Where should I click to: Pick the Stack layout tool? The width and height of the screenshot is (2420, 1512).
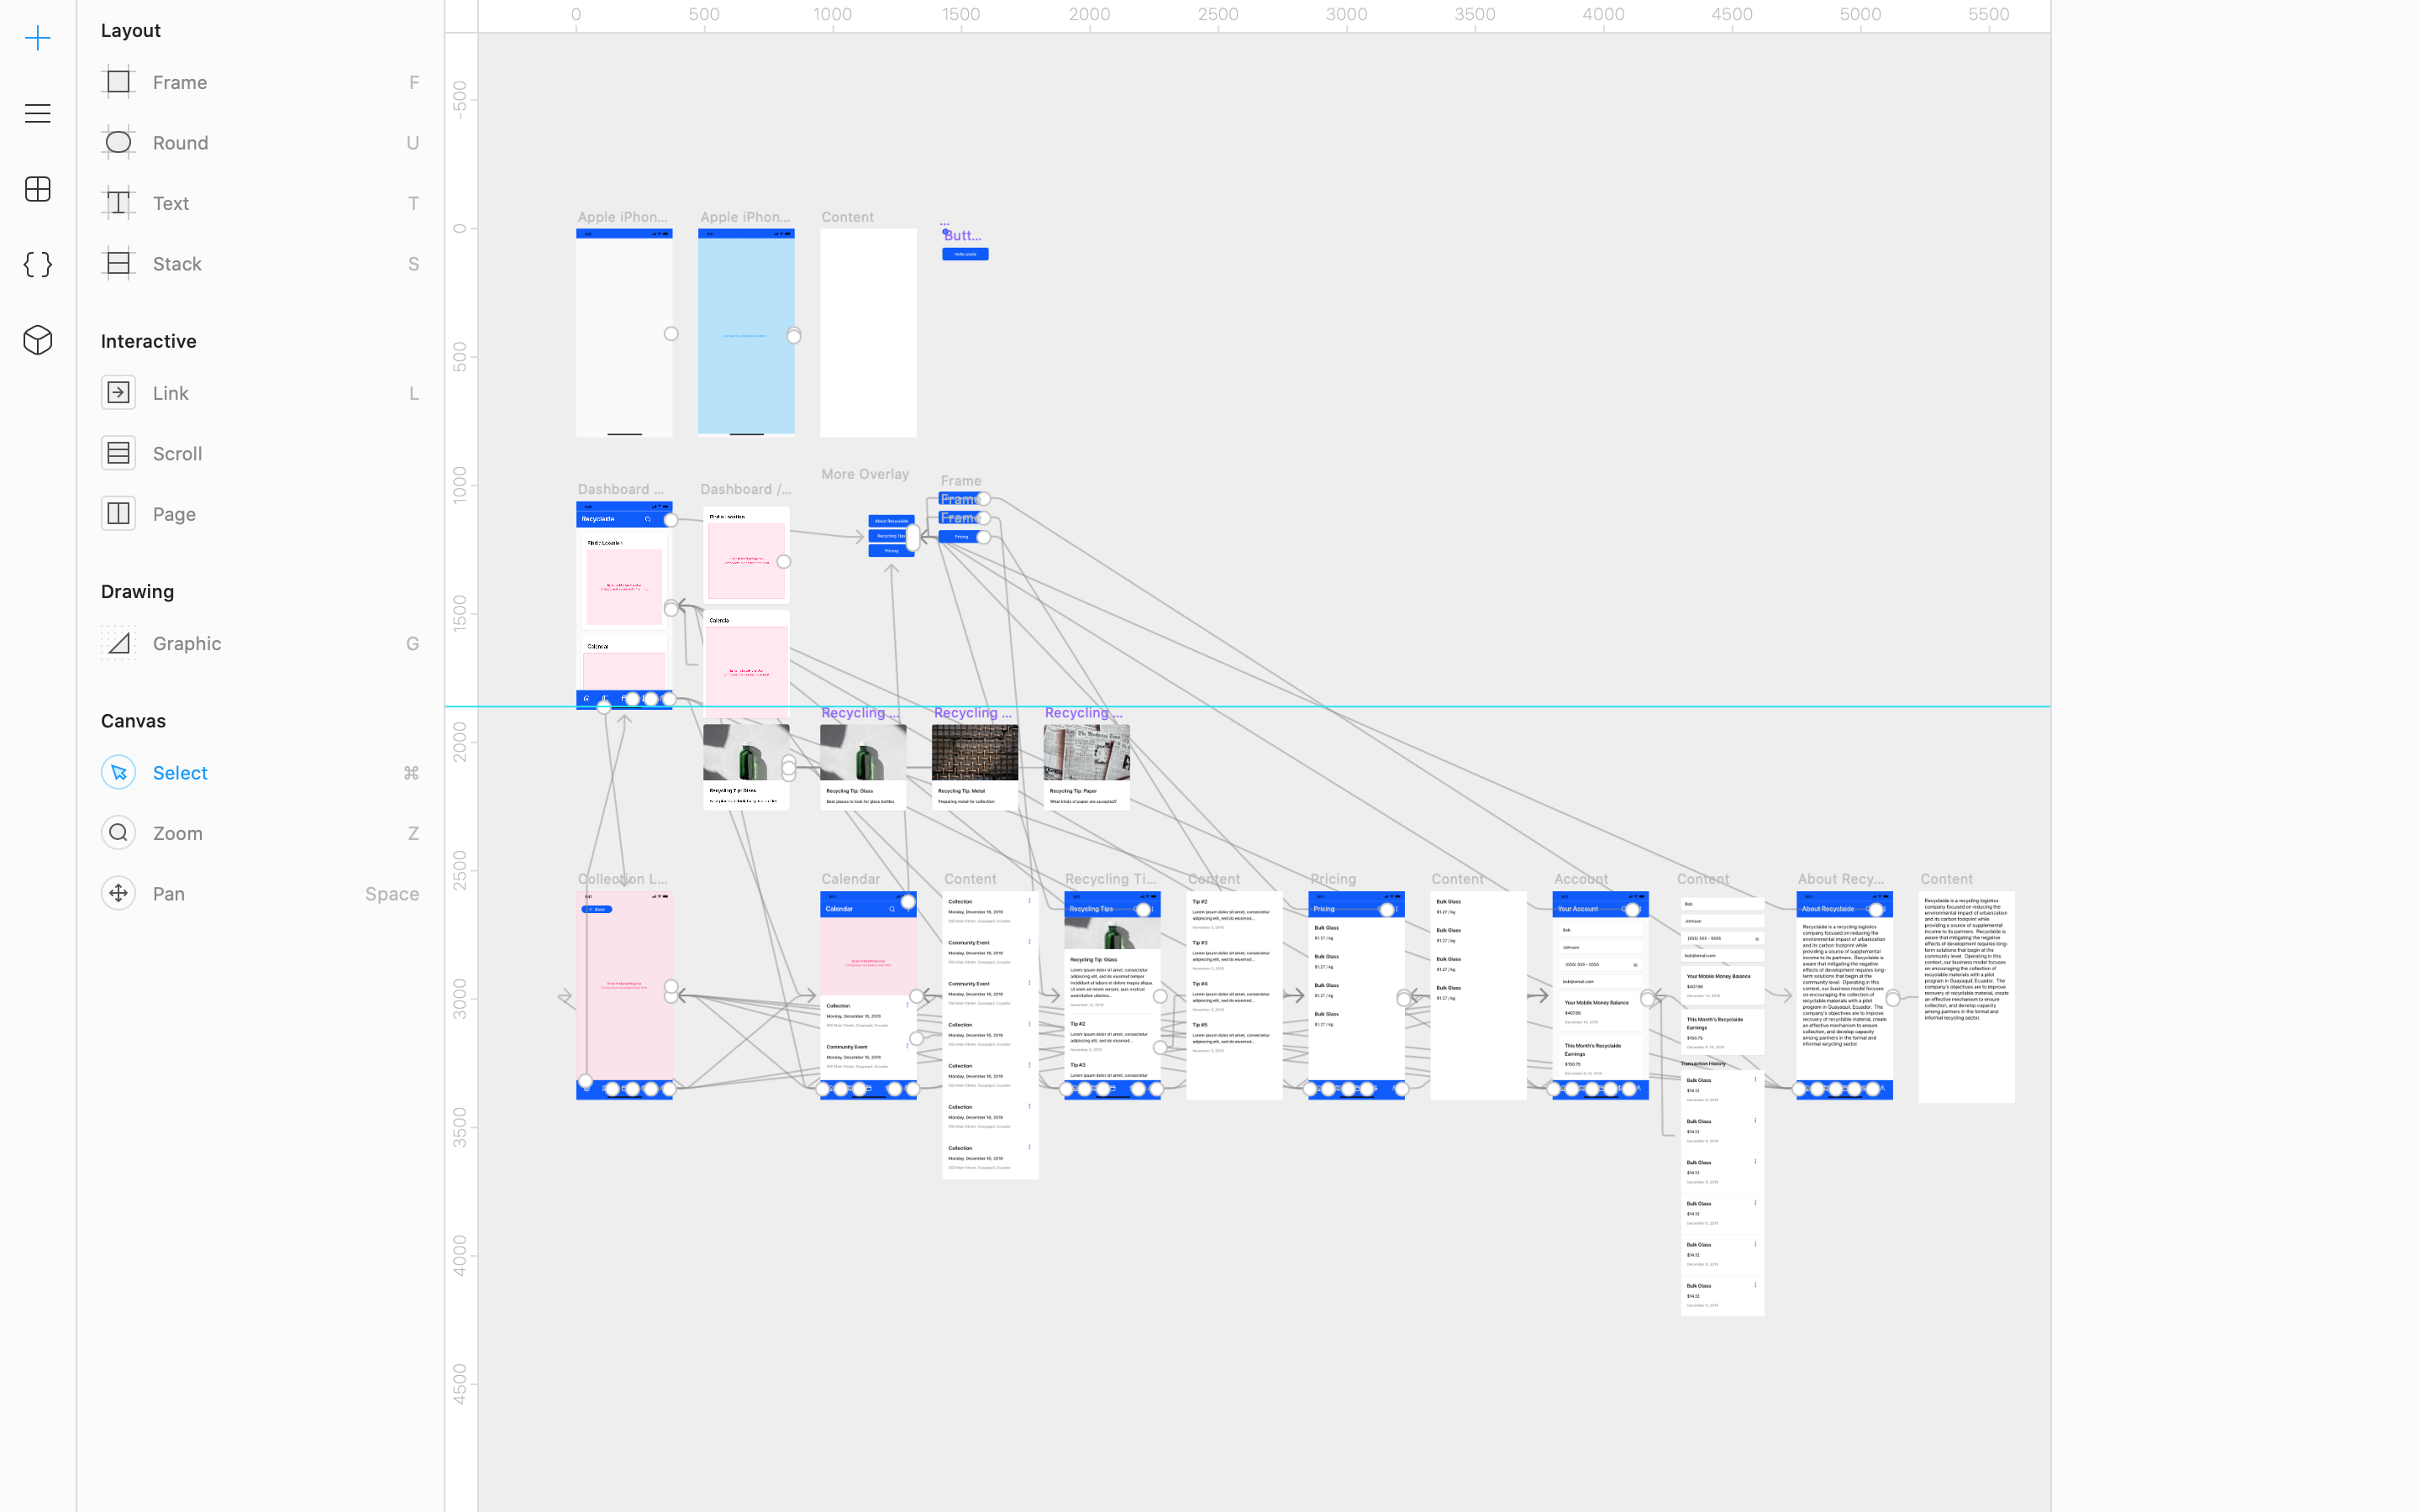177,264
